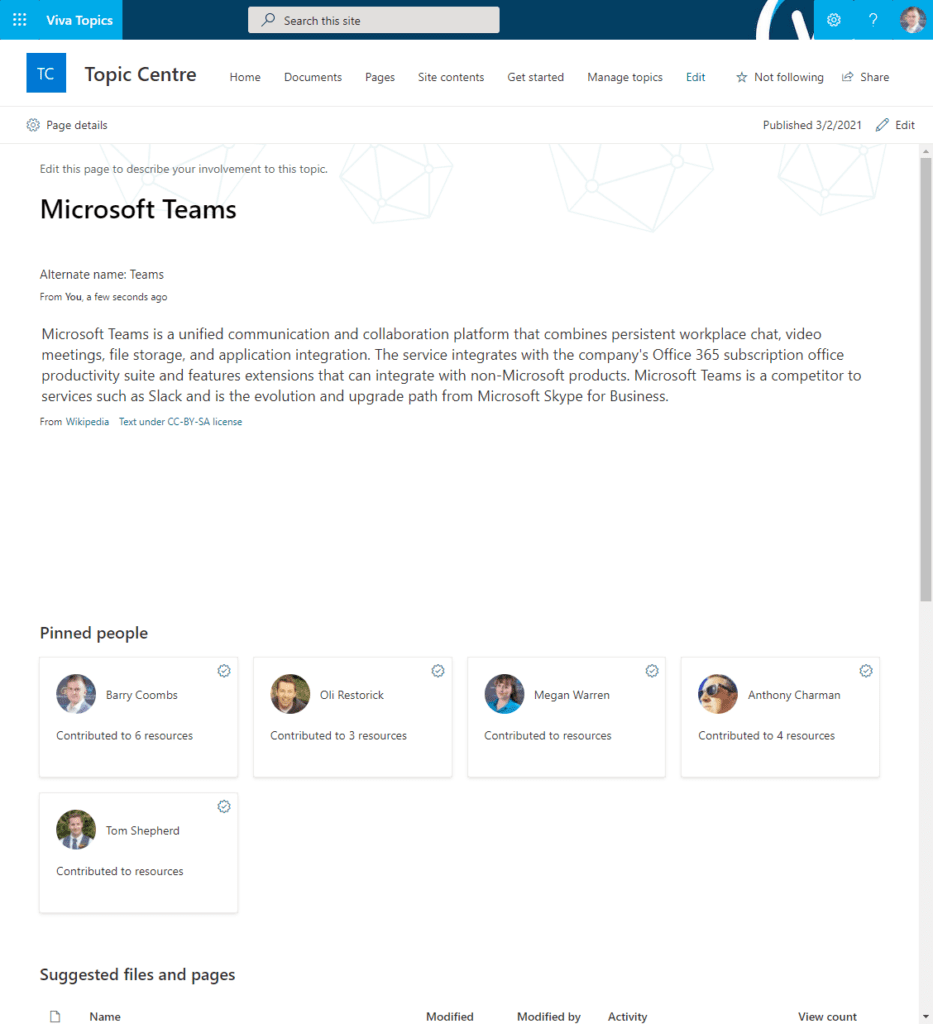Image resolution: width=933 pixels, height=1024 pixels.
Task: Open Megan Warren's profile photo
Action: [504, 694]
